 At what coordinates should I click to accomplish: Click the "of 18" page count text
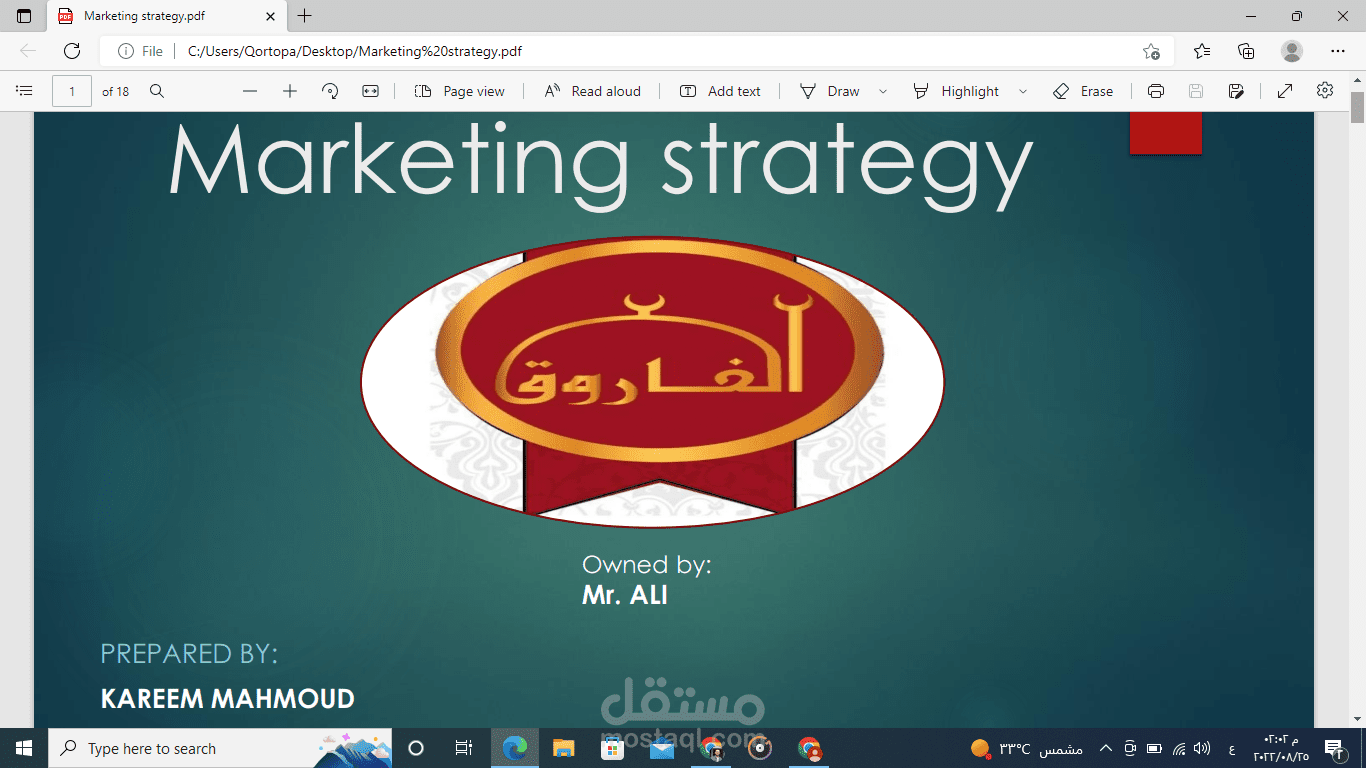[x=116, y=91]
